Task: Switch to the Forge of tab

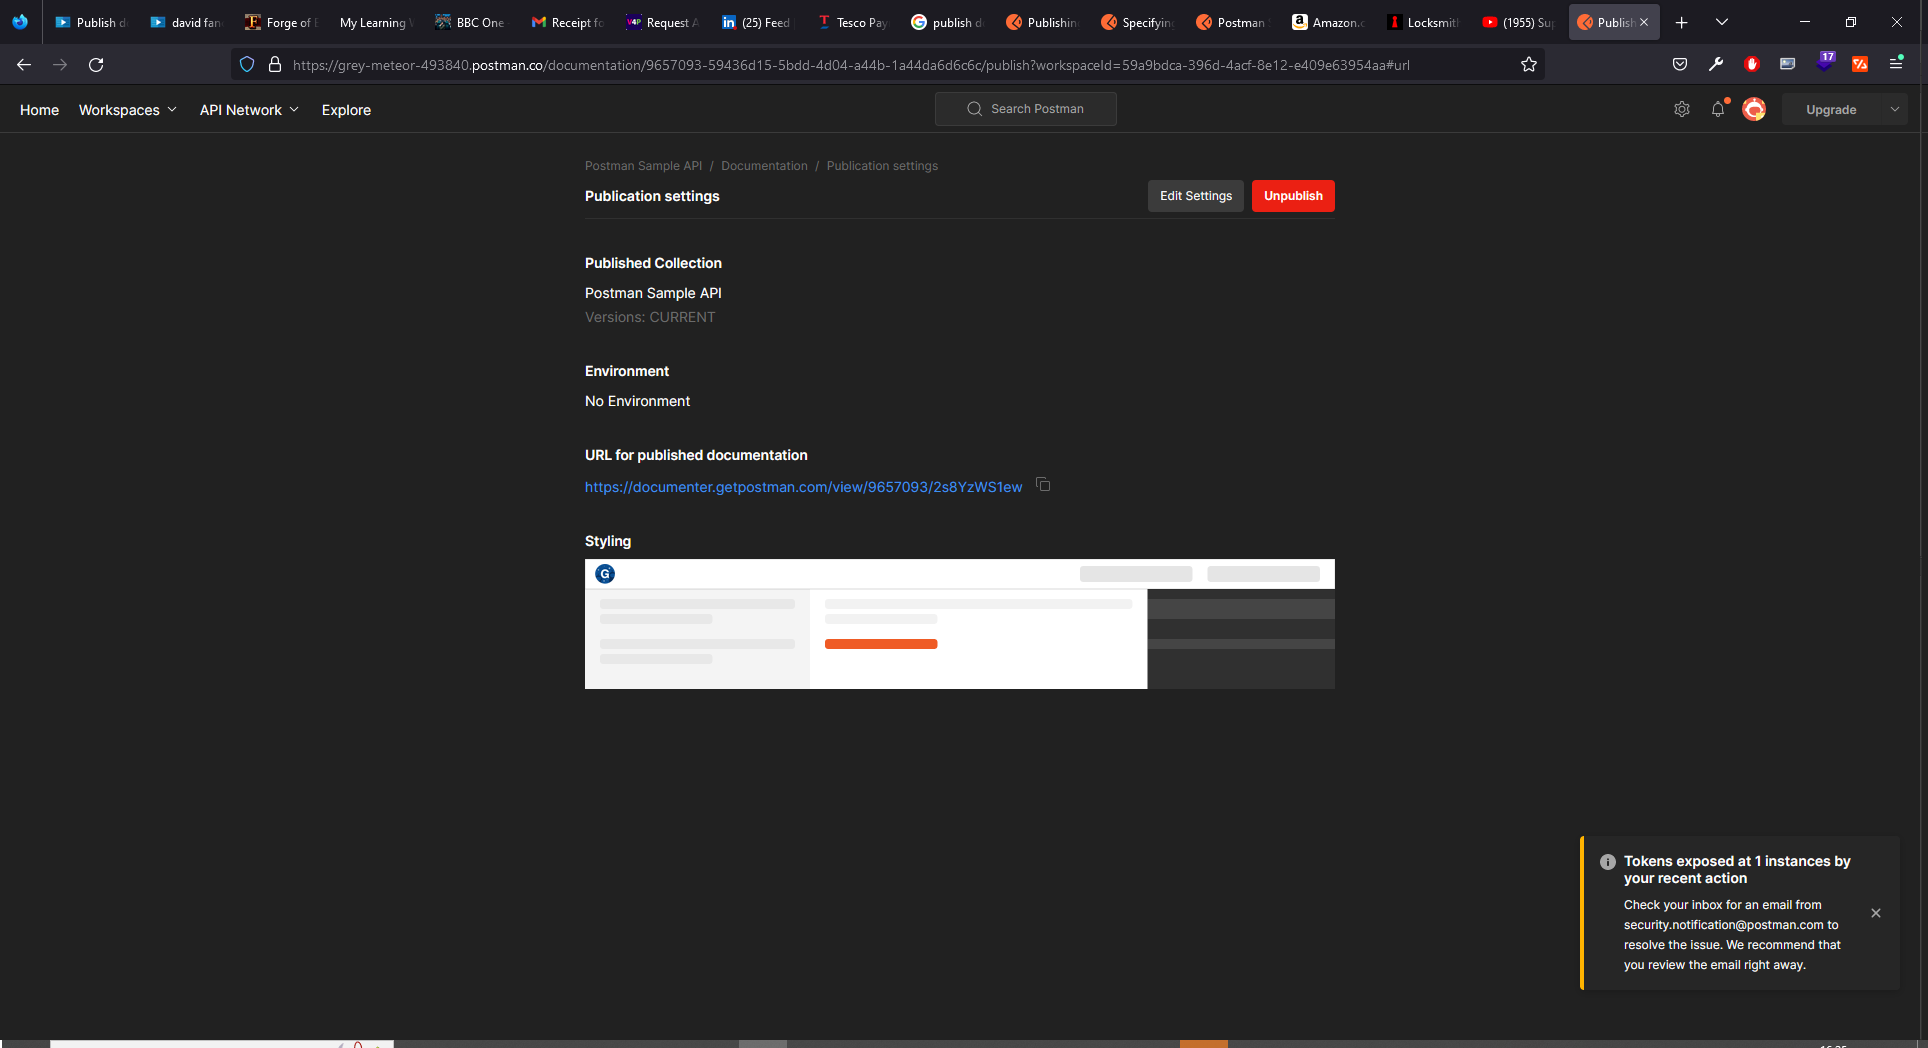Action: click(x=281, y=22)
